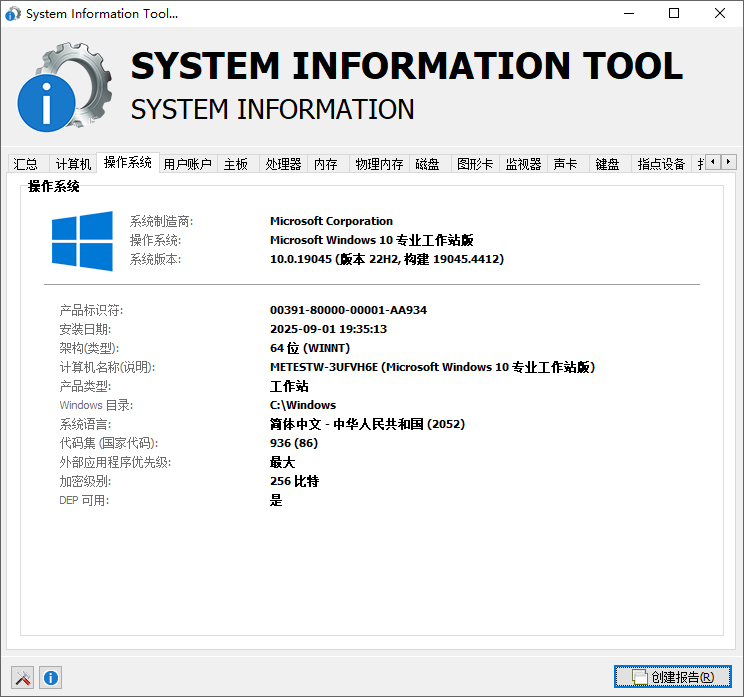Screen dimensions: 744x697
Task: Click the 操作系统 group box title
Action: (54, 186)
